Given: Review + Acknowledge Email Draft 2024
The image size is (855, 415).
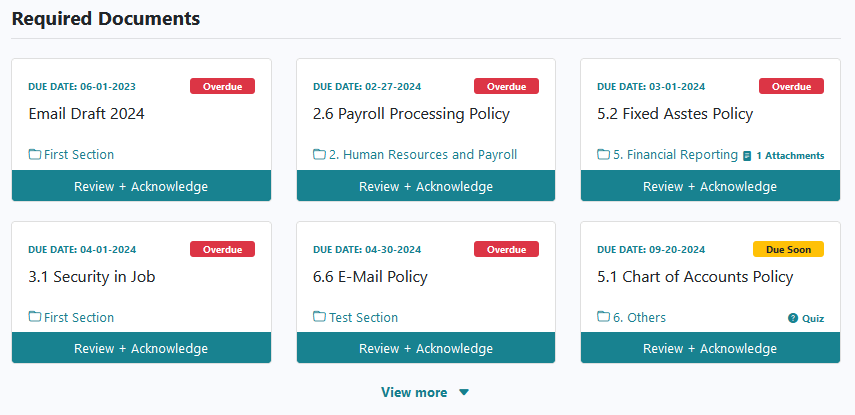Looking at the screenshot, I should 141,186.
